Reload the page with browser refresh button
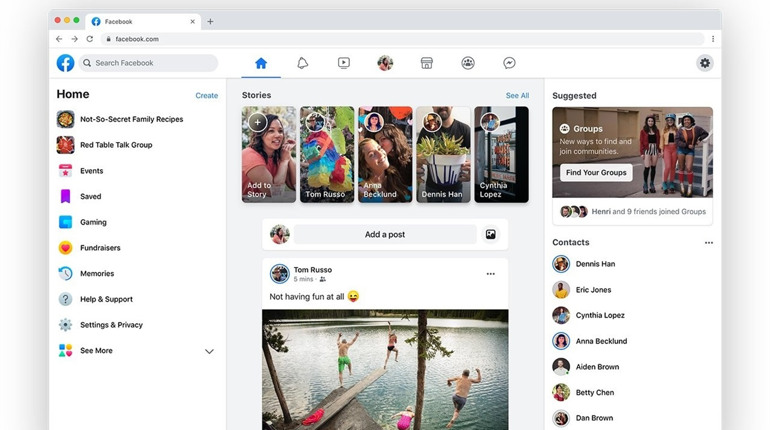Viewport: 770px width, 430px height. coord(90,39)
